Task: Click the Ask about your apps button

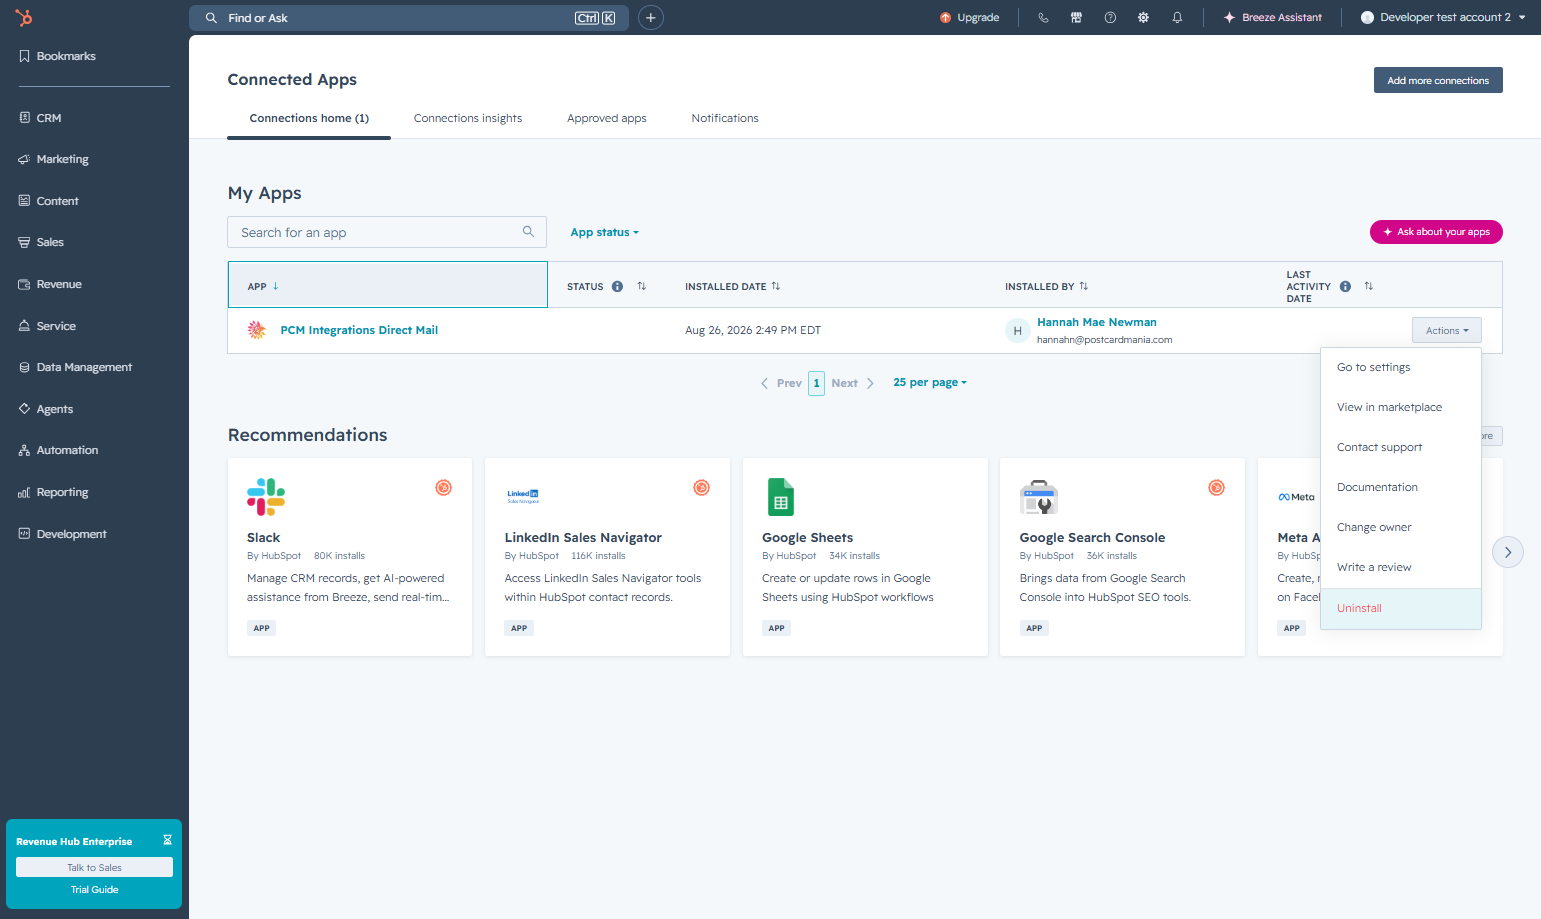Action: point(1436,232)
